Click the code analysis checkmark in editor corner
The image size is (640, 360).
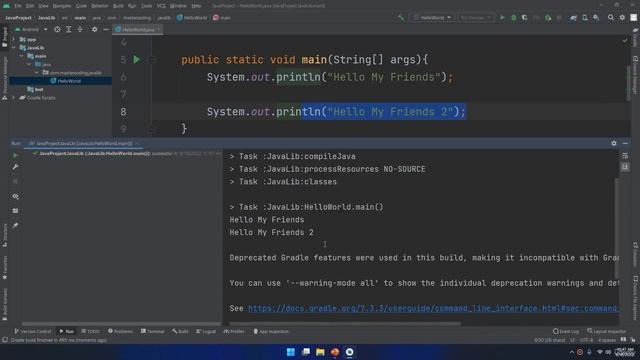(625, 40)
